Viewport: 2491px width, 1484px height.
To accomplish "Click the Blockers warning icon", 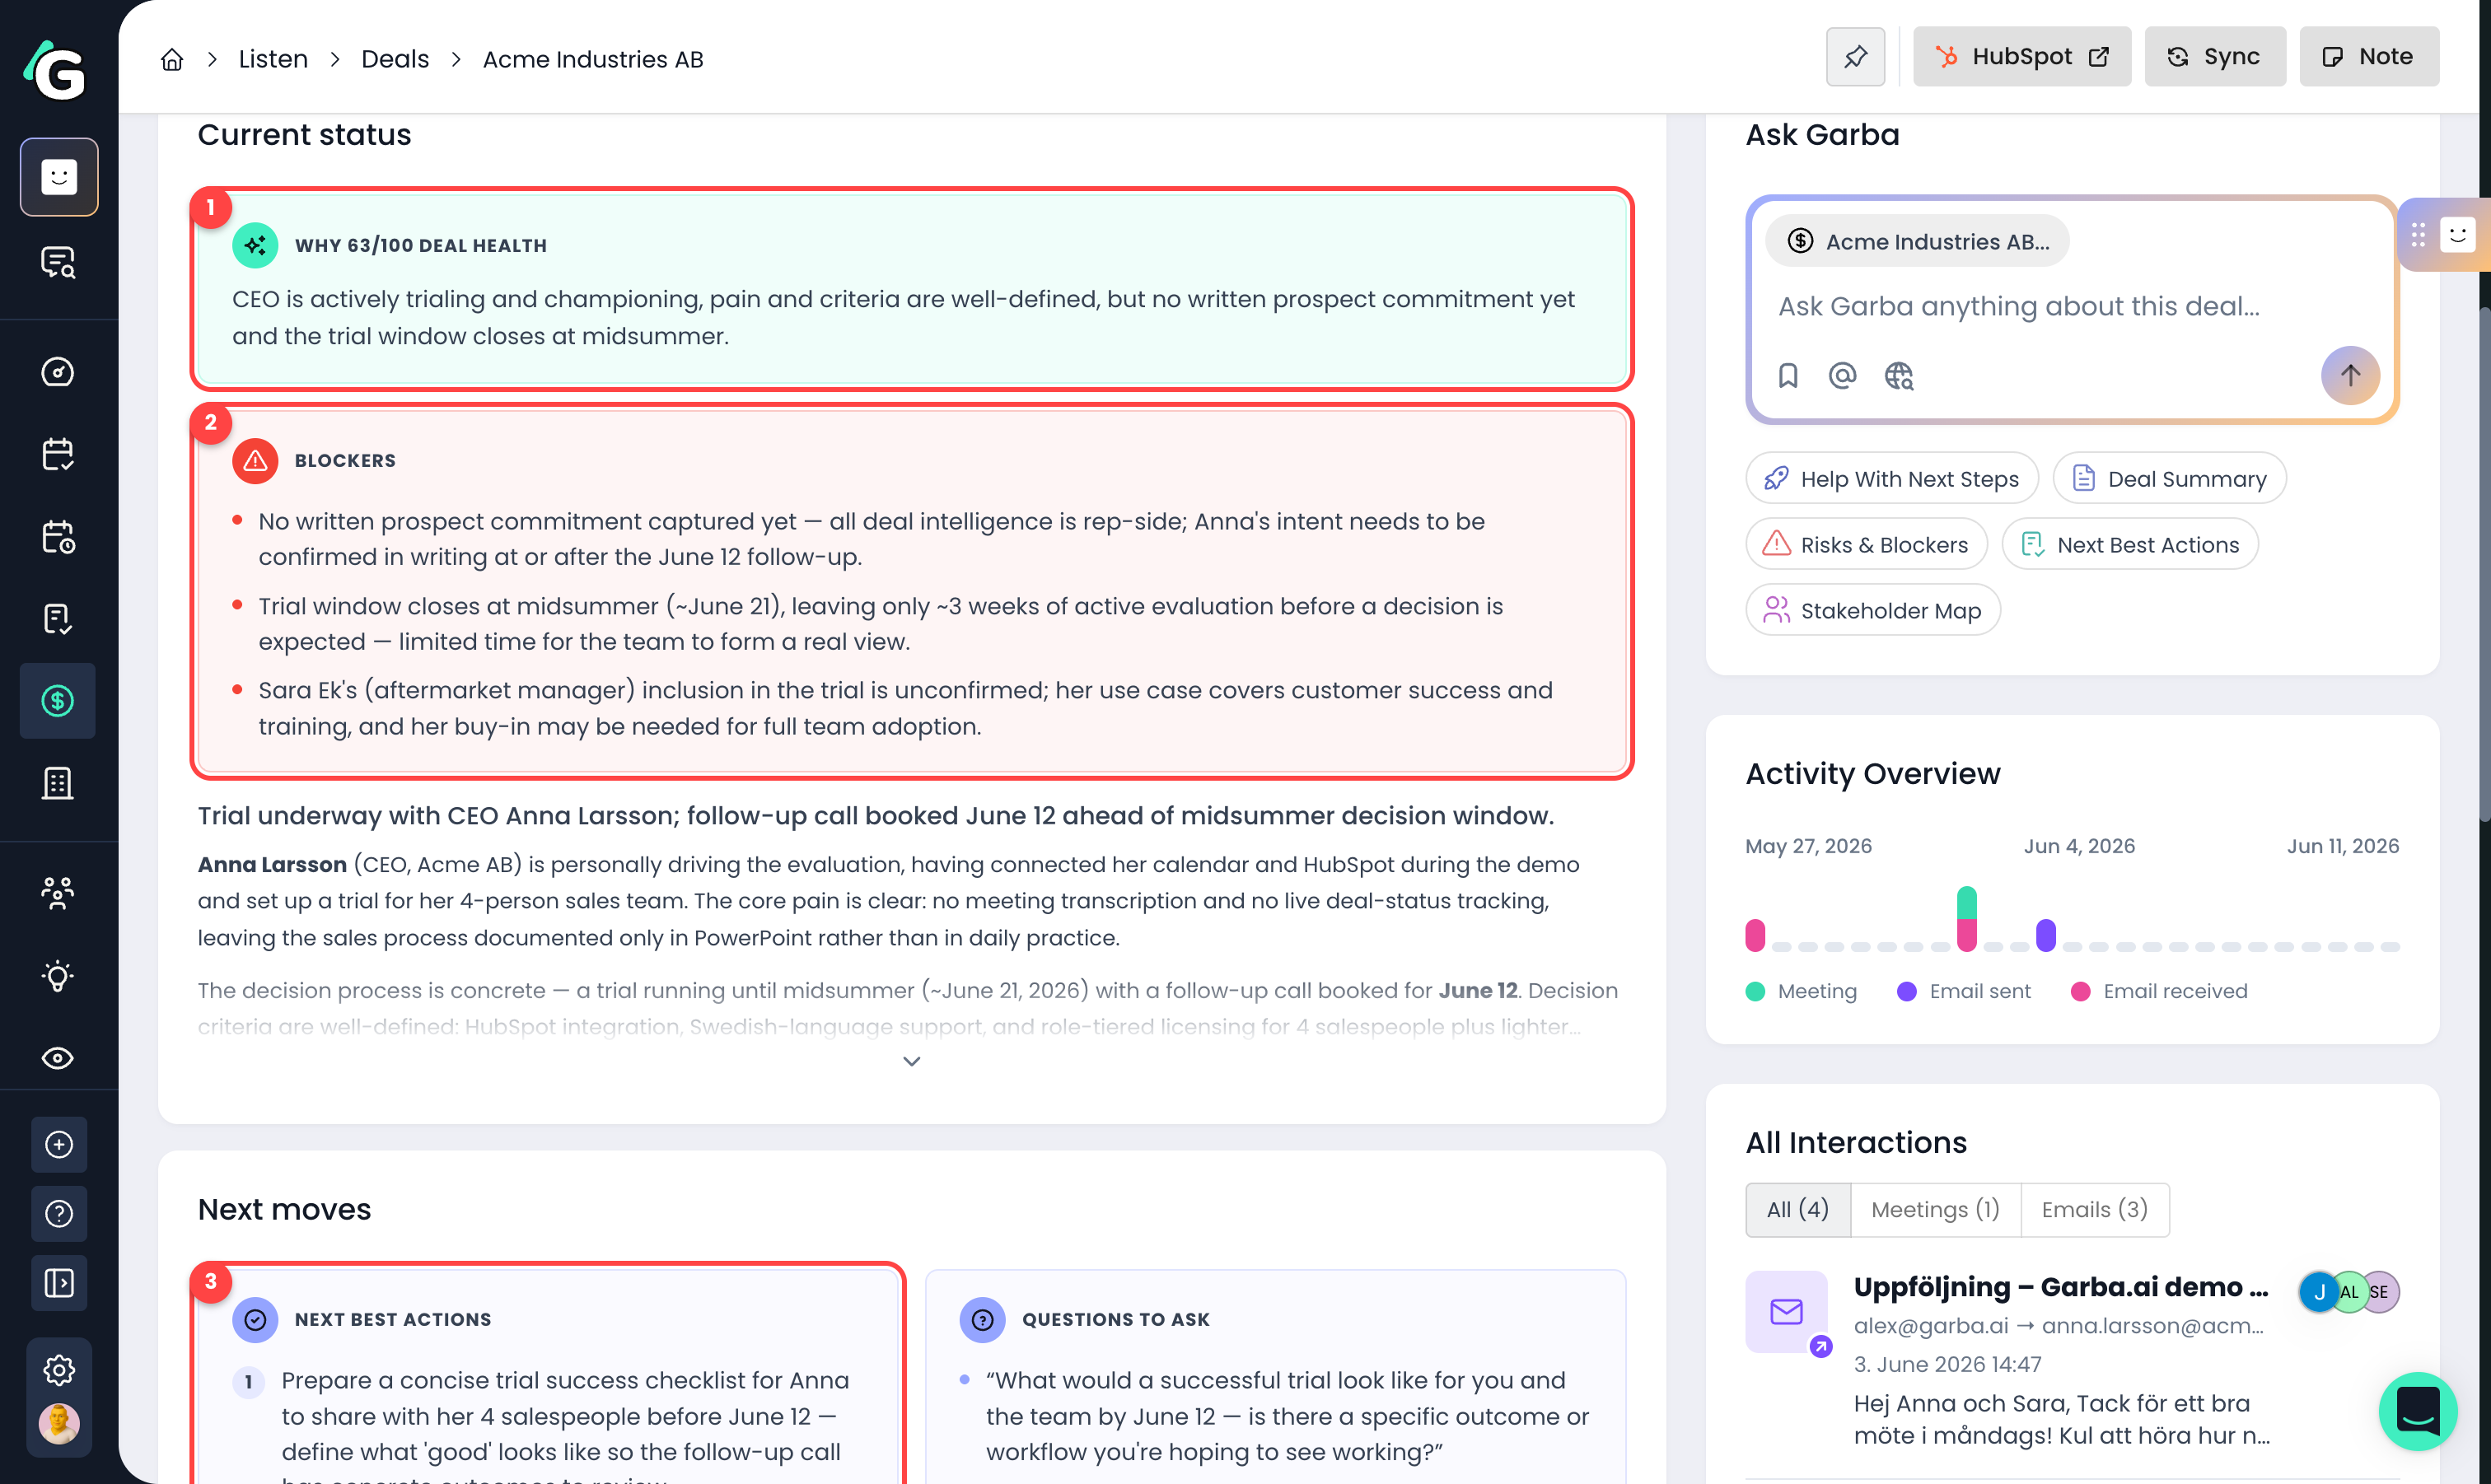I will point(255,461).
